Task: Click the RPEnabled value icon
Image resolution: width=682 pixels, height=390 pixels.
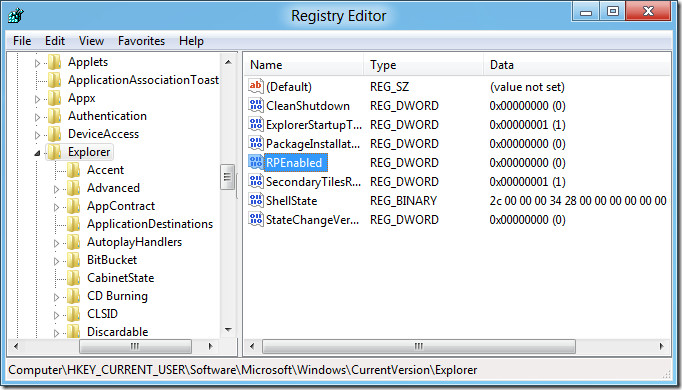Action: coord(256,163)
